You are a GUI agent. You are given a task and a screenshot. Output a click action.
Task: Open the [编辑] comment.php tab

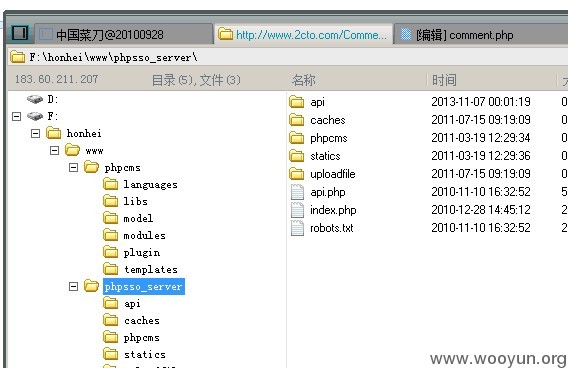(x=480, y=35)
